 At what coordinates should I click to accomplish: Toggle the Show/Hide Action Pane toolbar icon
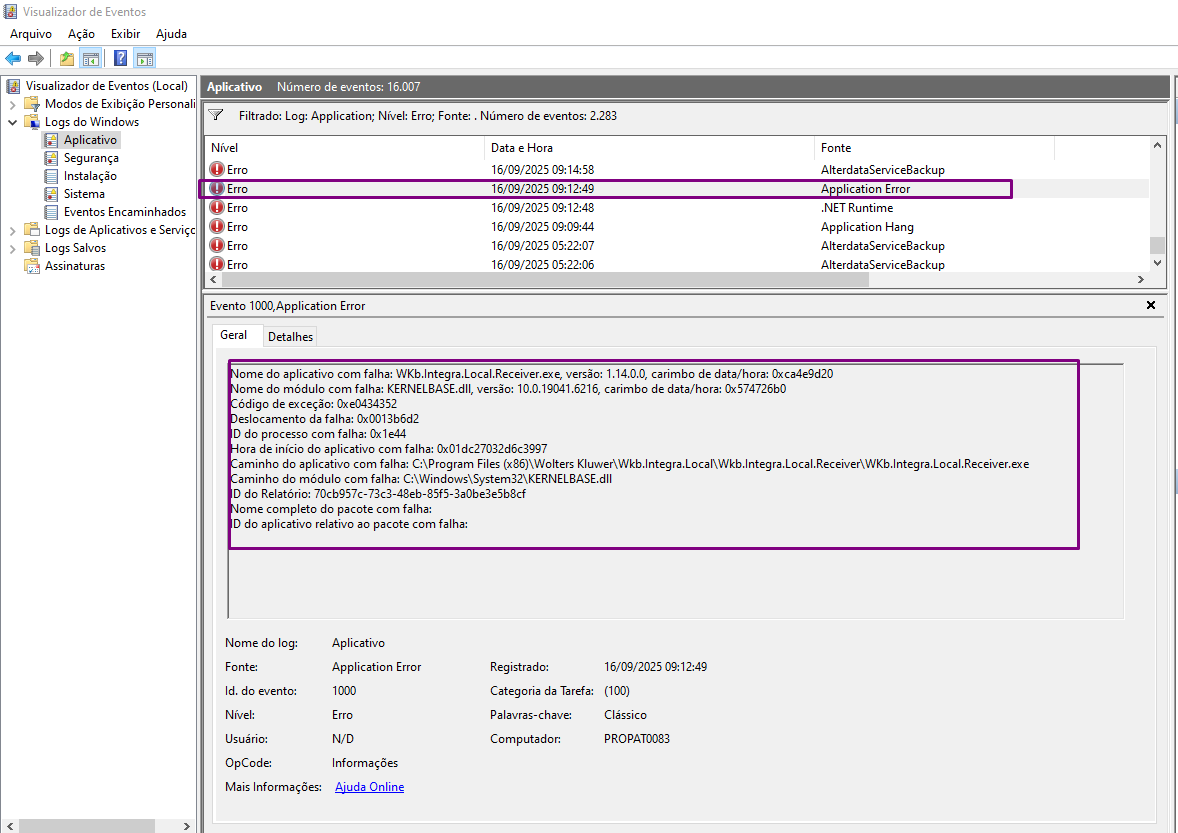[145, 58]
